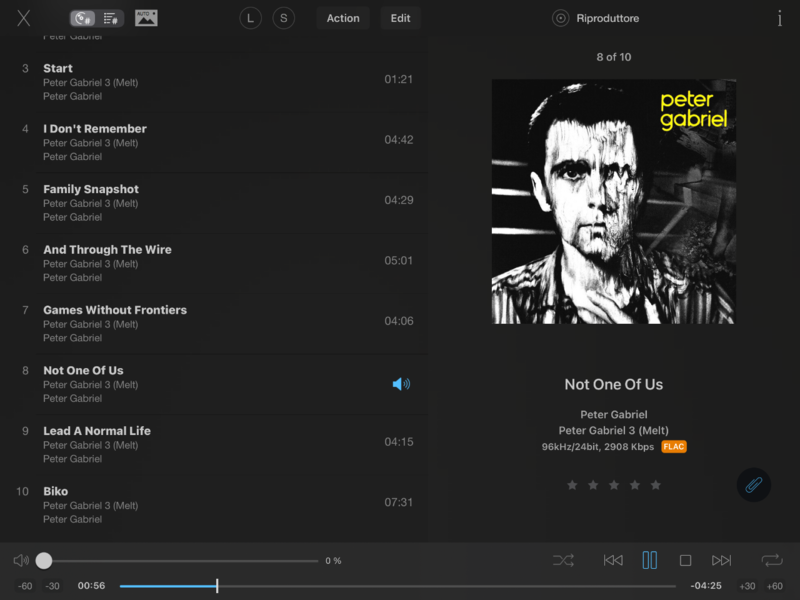Image resolution: width=800 pixels, height=600 pixels.
Task: Jump forward 30 seconds
Action: [747, 586]
